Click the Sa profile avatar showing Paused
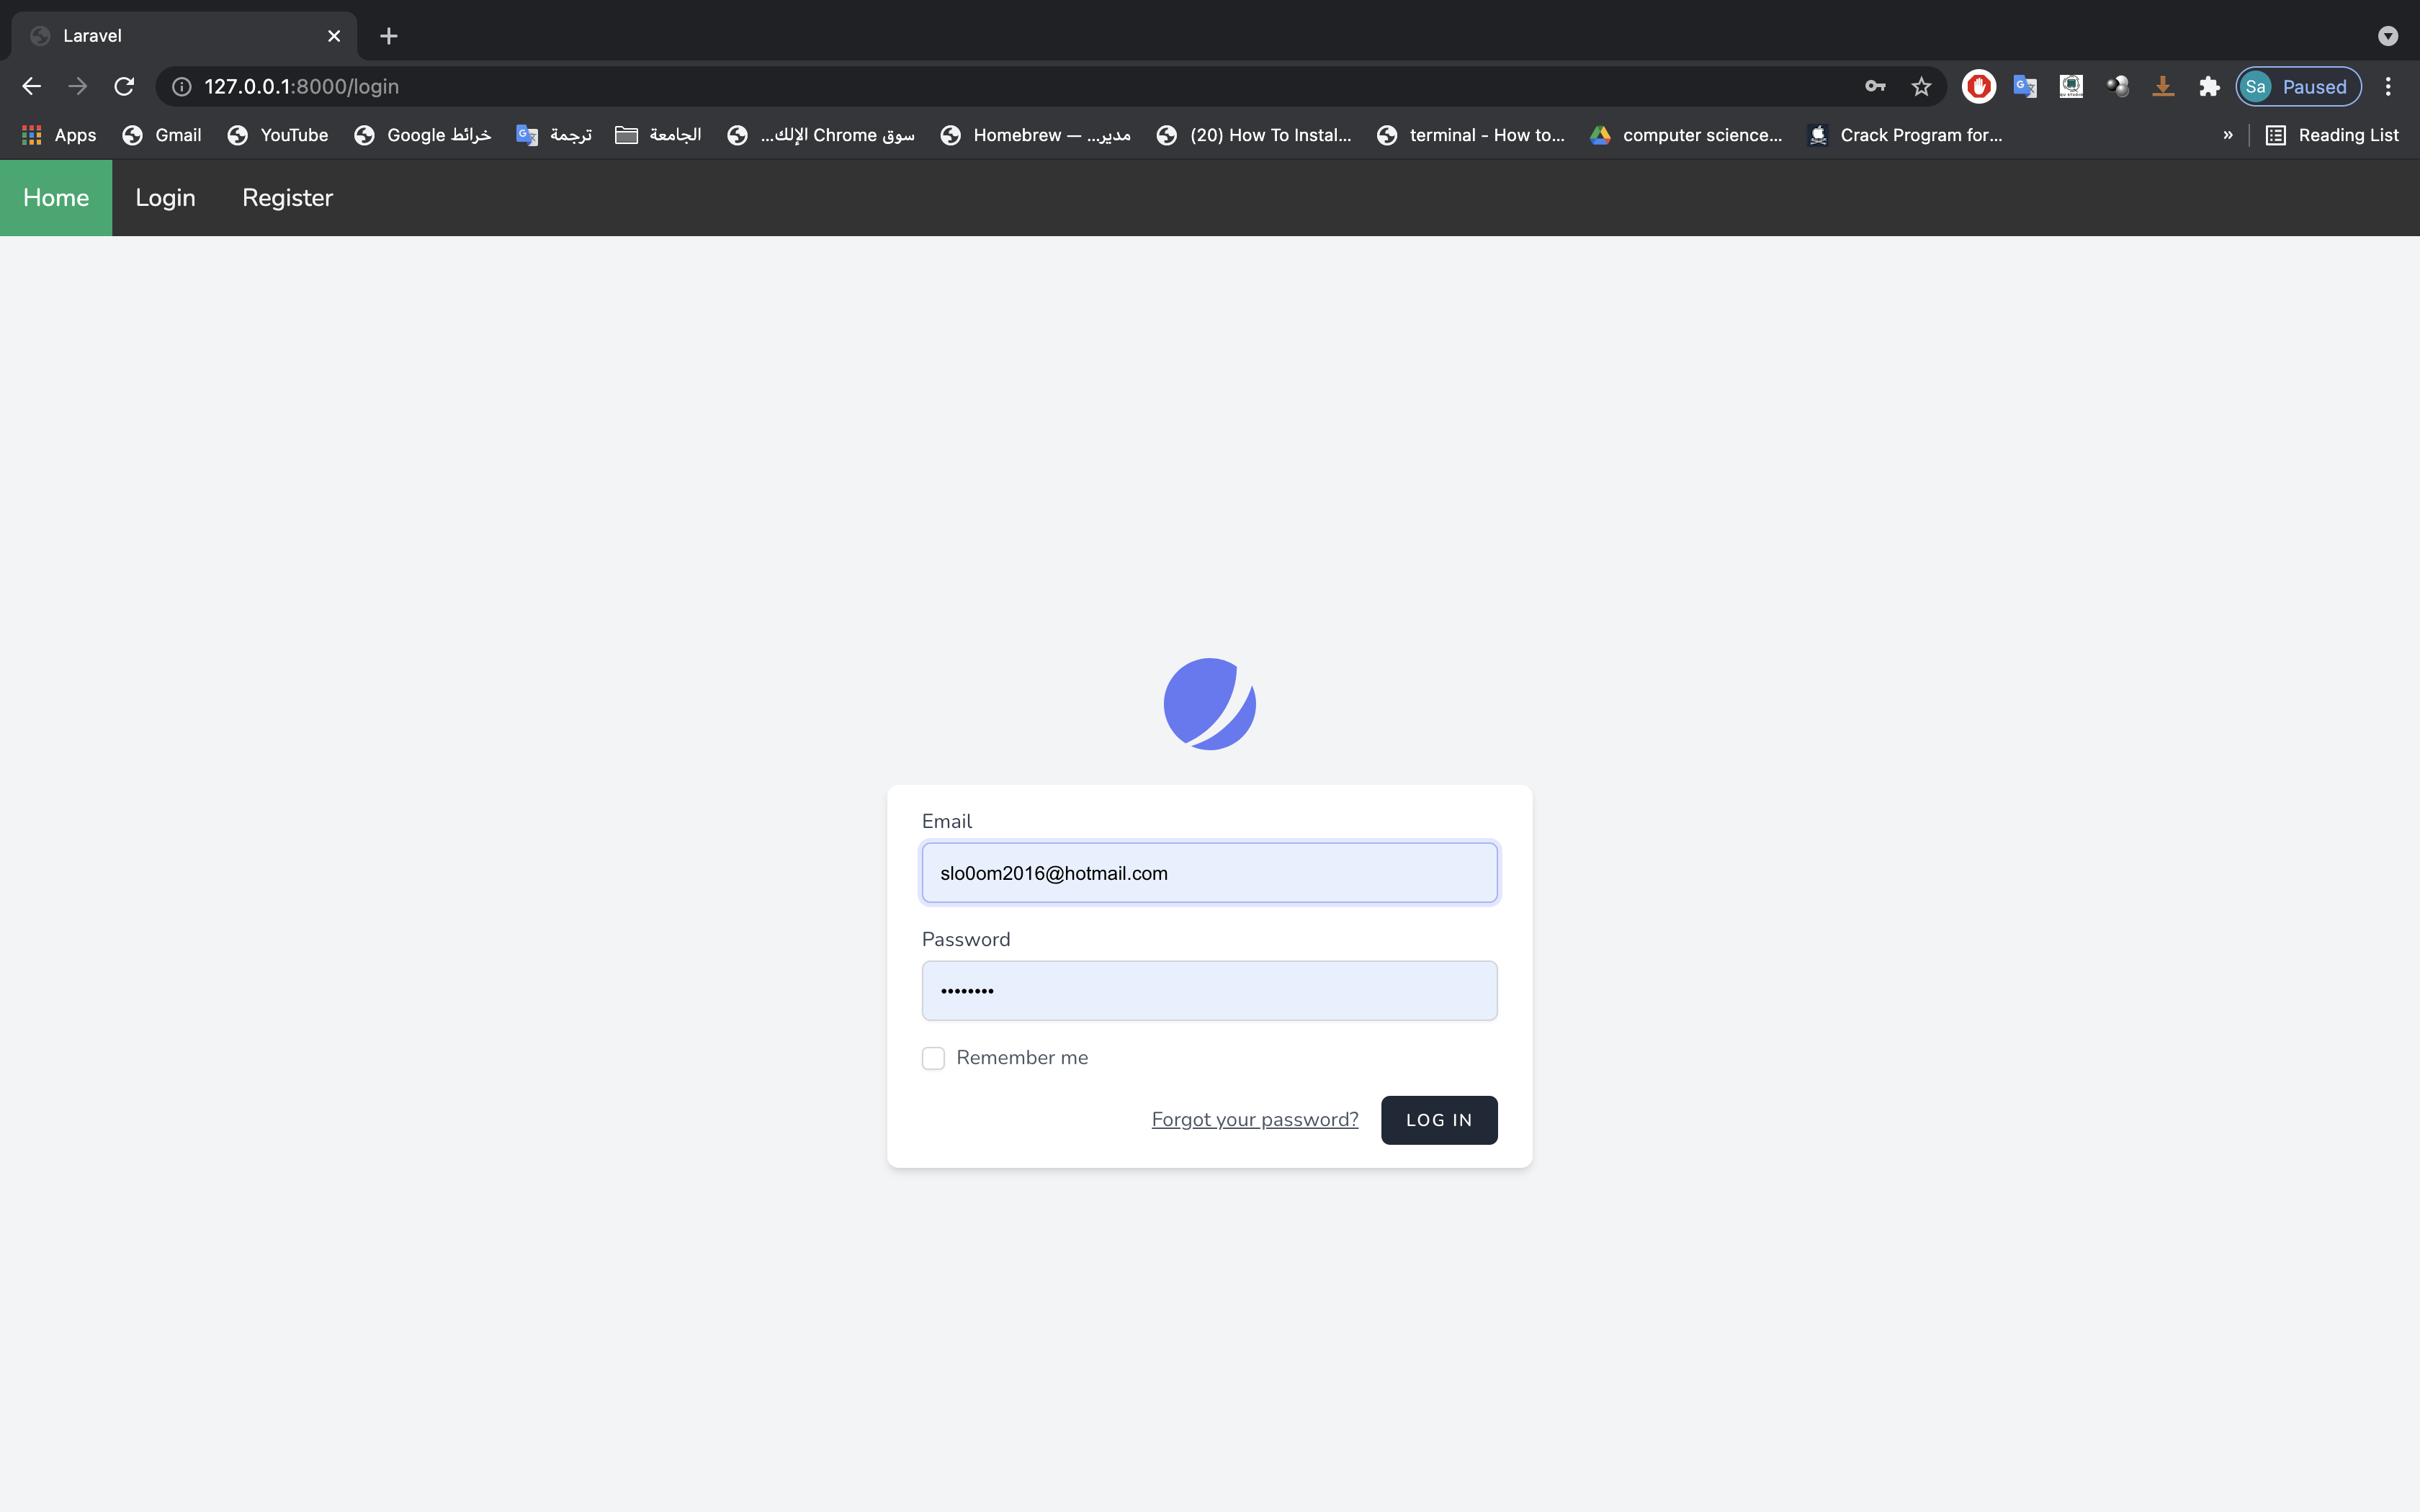 [x=2296, y=86]
